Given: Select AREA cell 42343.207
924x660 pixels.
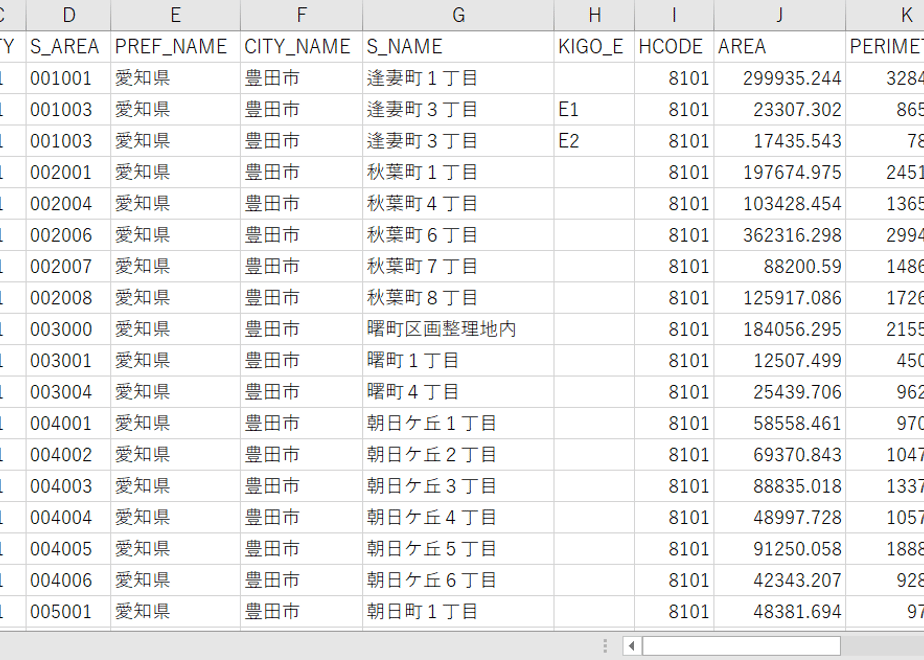Looking at the screenshot, I should [780, 580].
